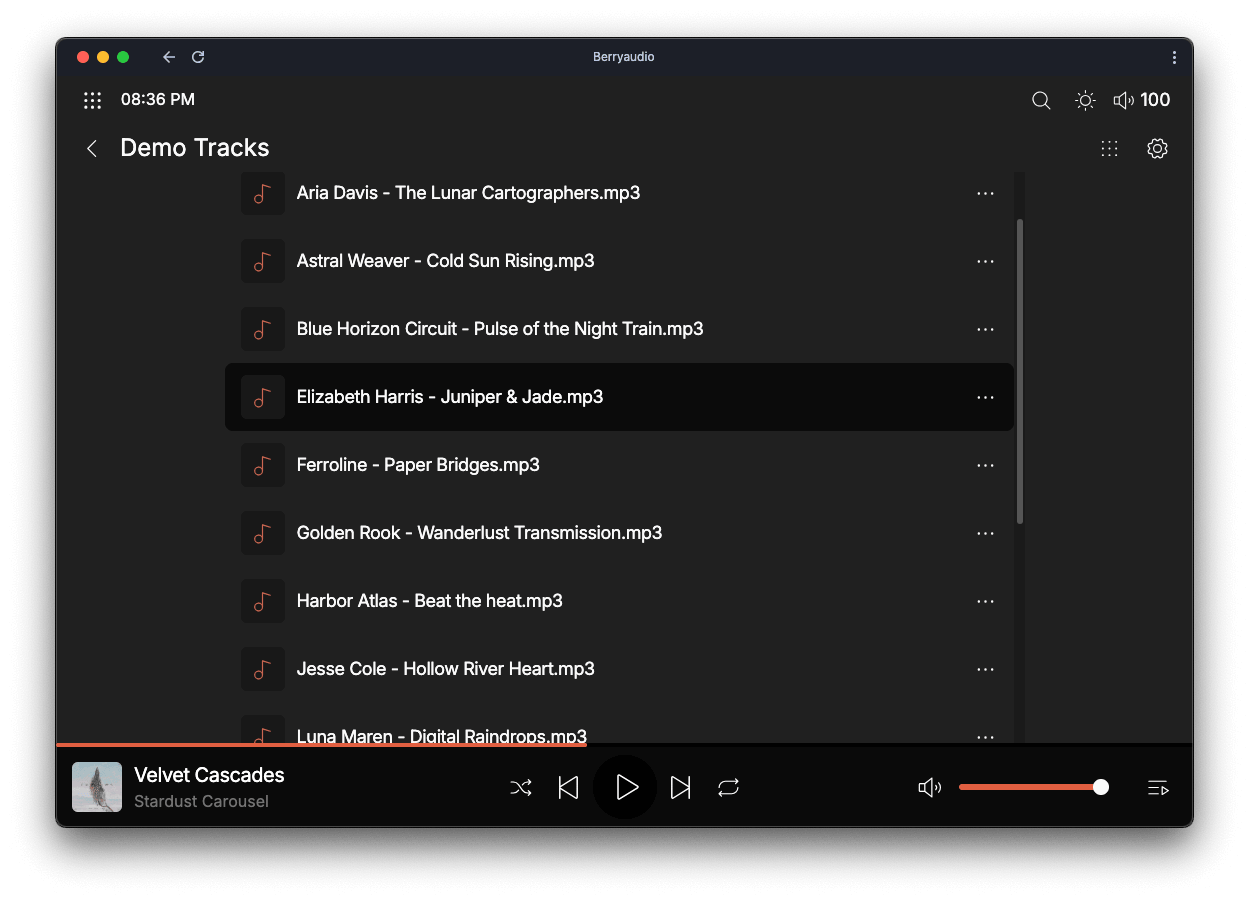Toggle the light/dark theme sun icon
The width and height of the screenshot is (1249, 901).
1085,100
